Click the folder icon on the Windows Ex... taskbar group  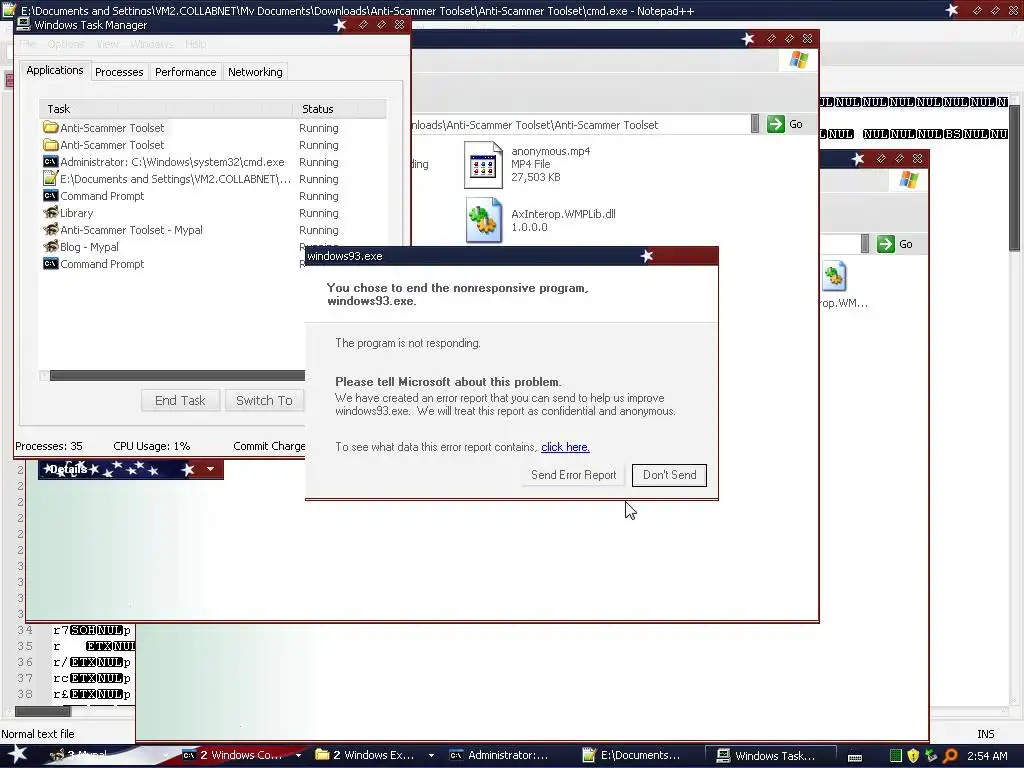click(x=322, y=755)
